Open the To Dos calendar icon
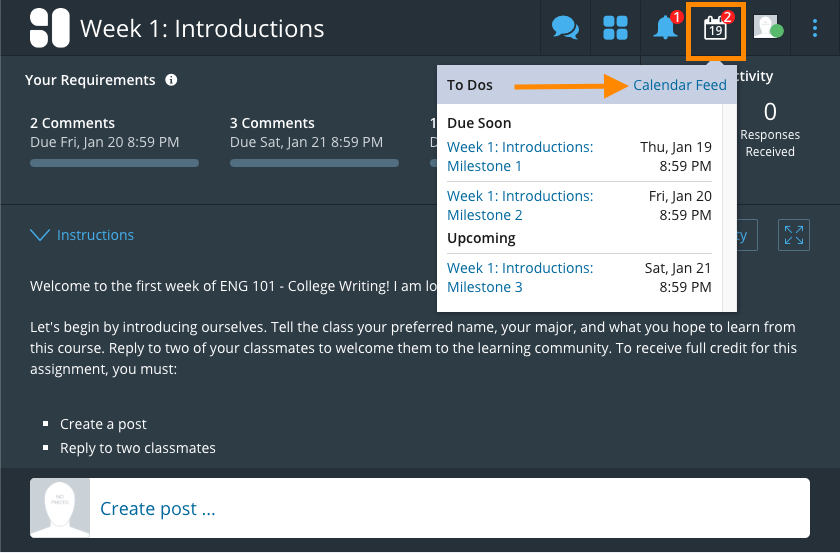This screenshot has width=840, height=553. (715, 29)
